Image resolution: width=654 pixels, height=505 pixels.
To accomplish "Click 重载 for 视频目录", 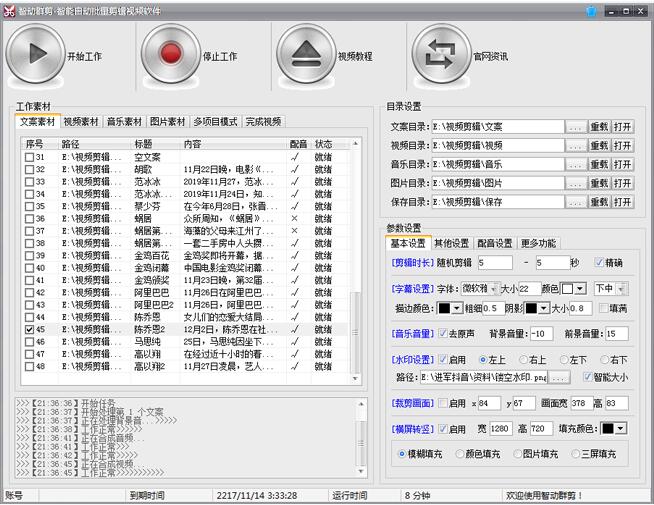I will tap(599, 146).
